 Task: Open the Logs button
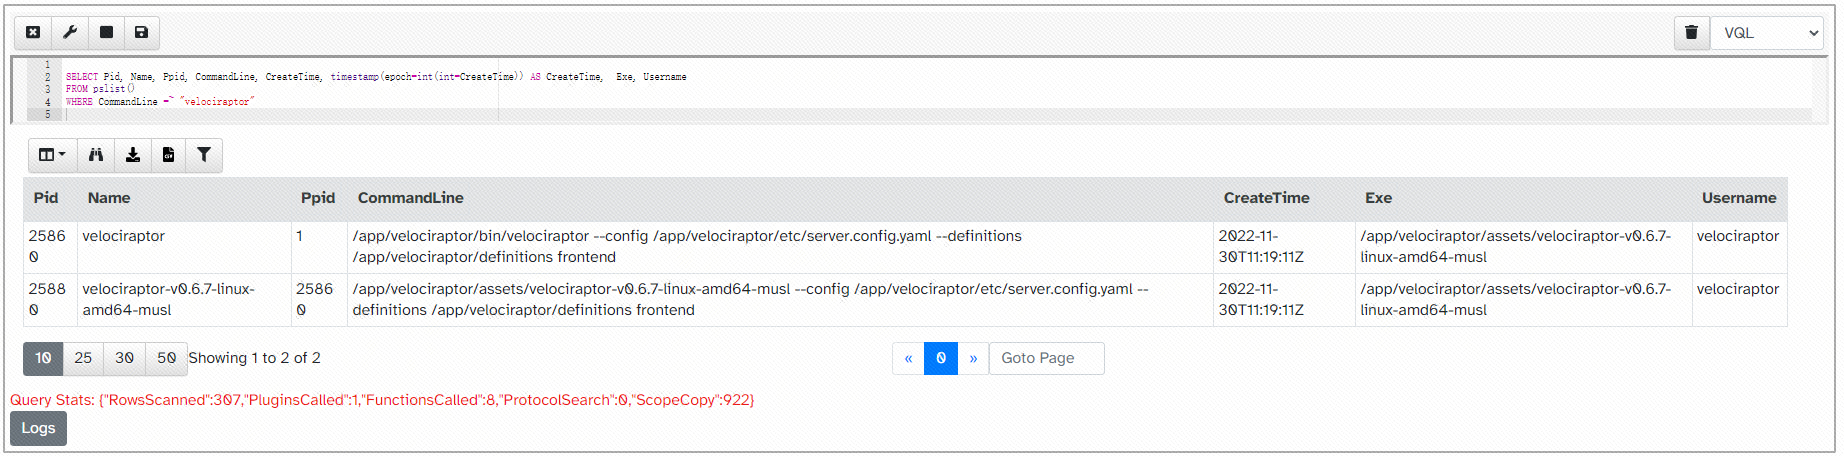click(38, 428)
